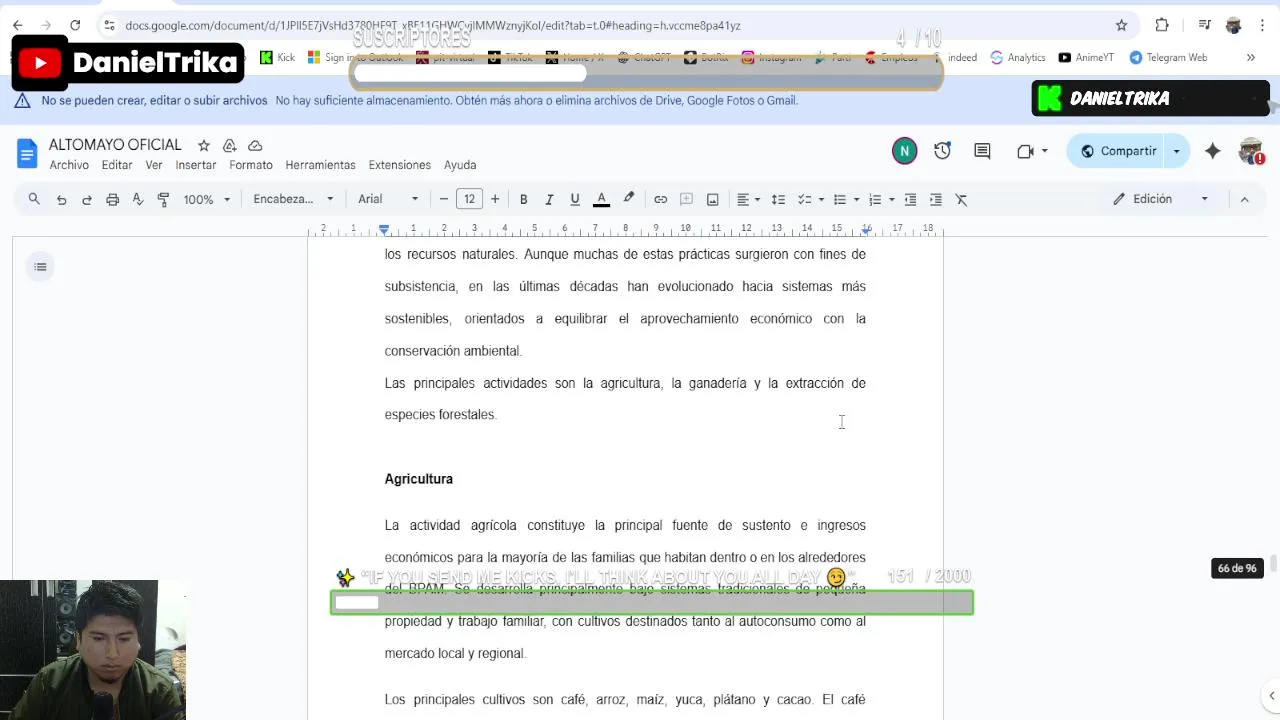Open line and paragraph spacing options
The height and width of the screenshot is (720, 1280).
click(778, 199)
